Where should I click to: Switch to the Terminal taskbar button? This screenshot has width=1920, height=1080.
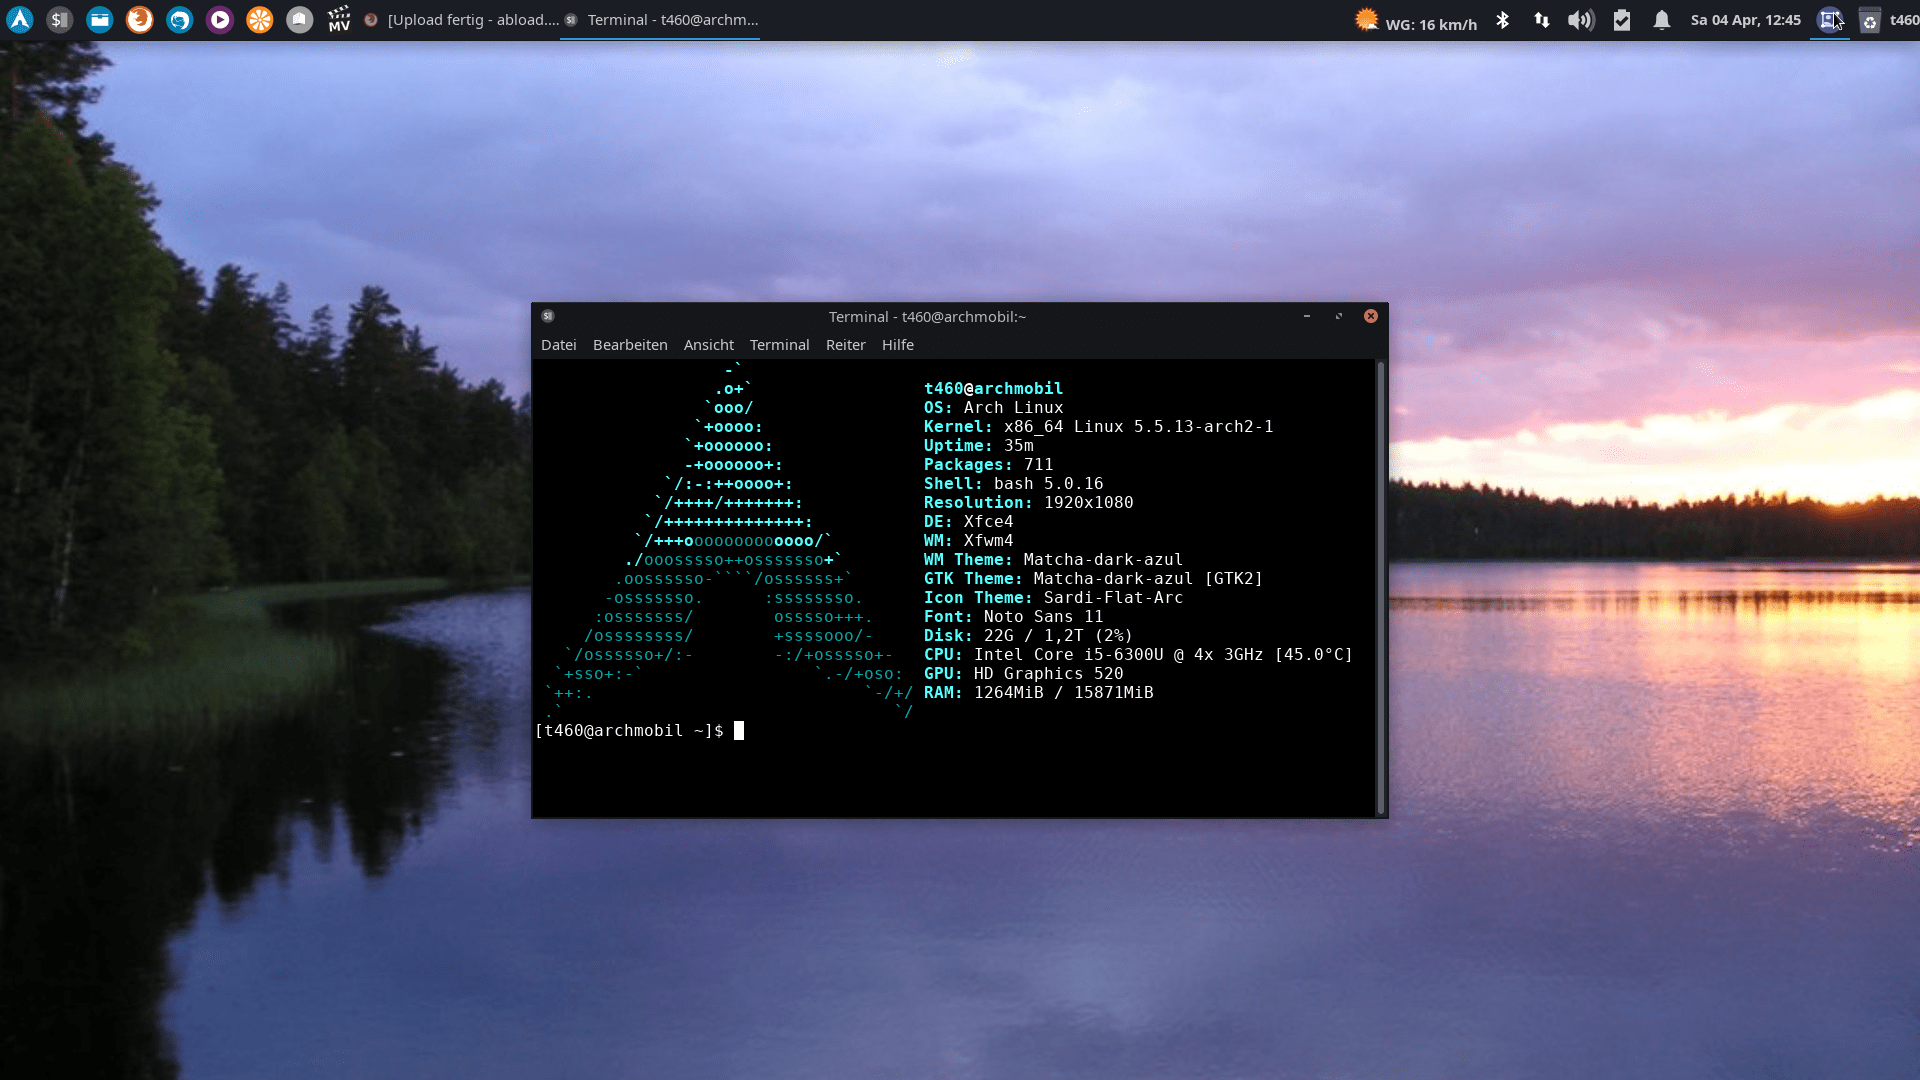[x=661, y=20]
